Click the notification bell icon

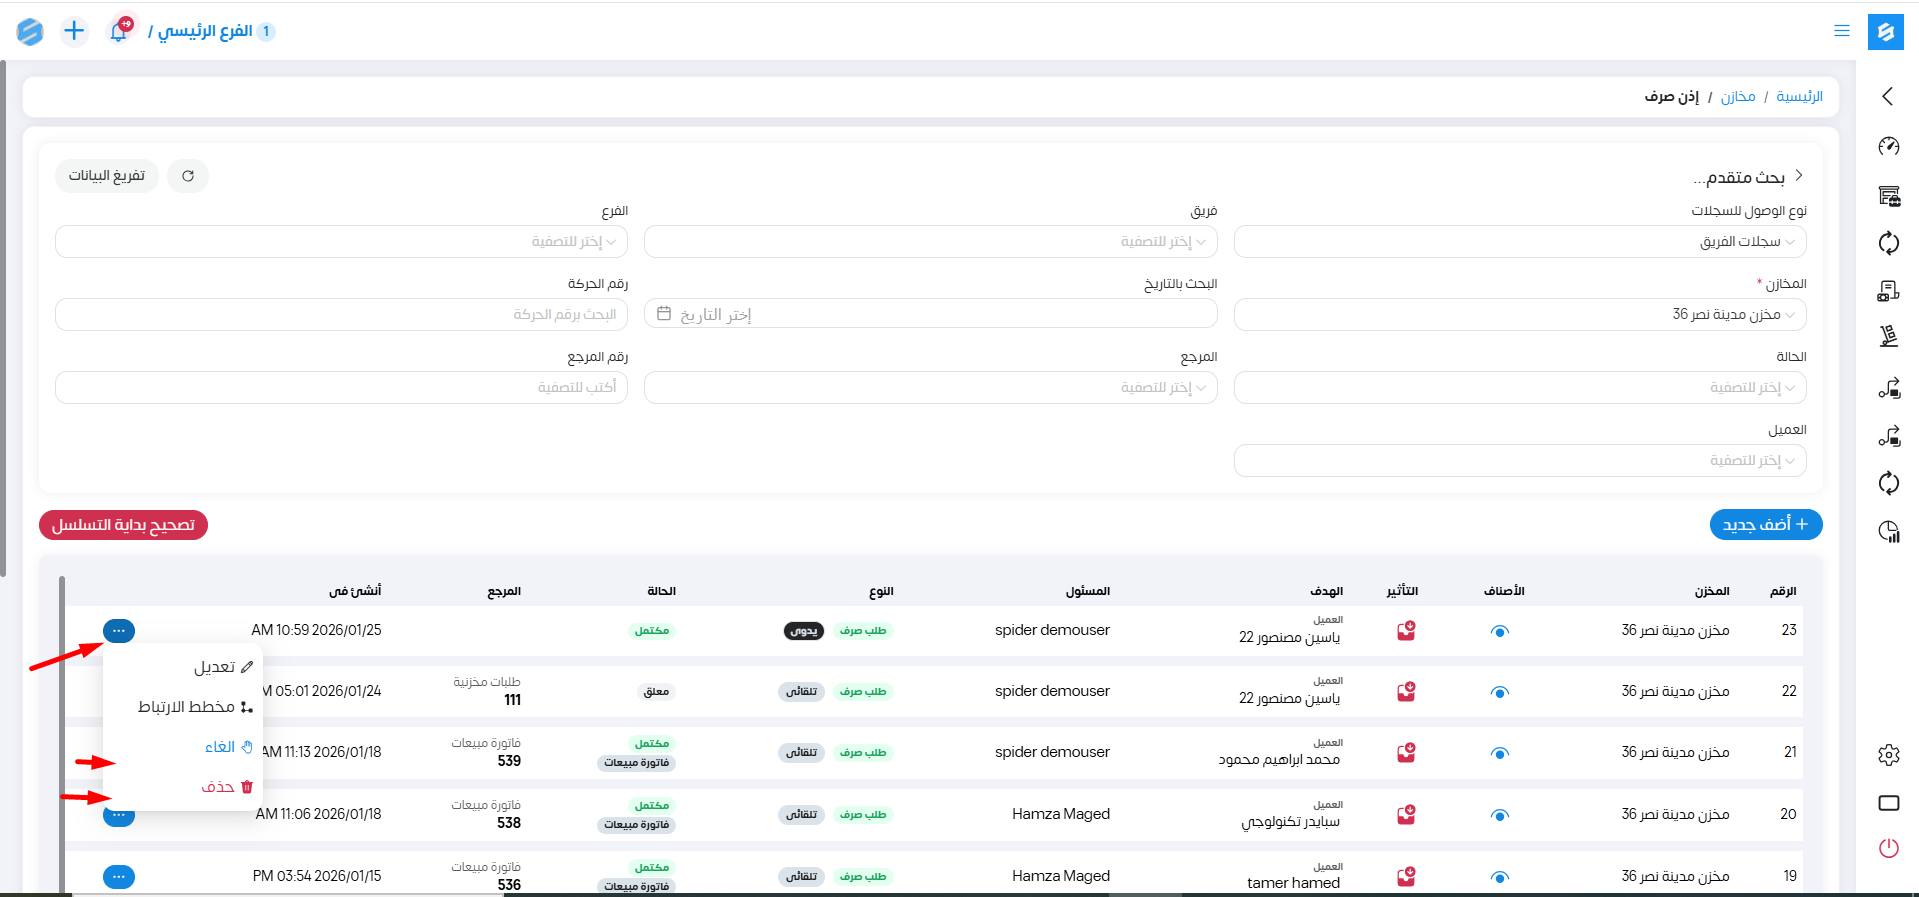(x=119, y=31)
